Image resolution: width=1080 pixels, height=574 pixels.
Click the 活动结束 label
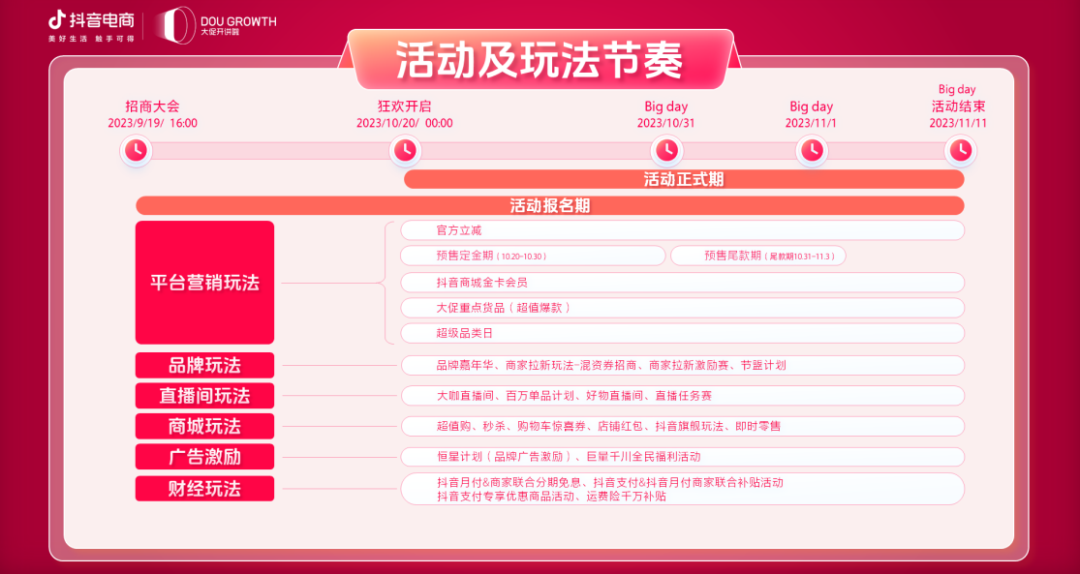pyautogui.click(x=957, y=106)
